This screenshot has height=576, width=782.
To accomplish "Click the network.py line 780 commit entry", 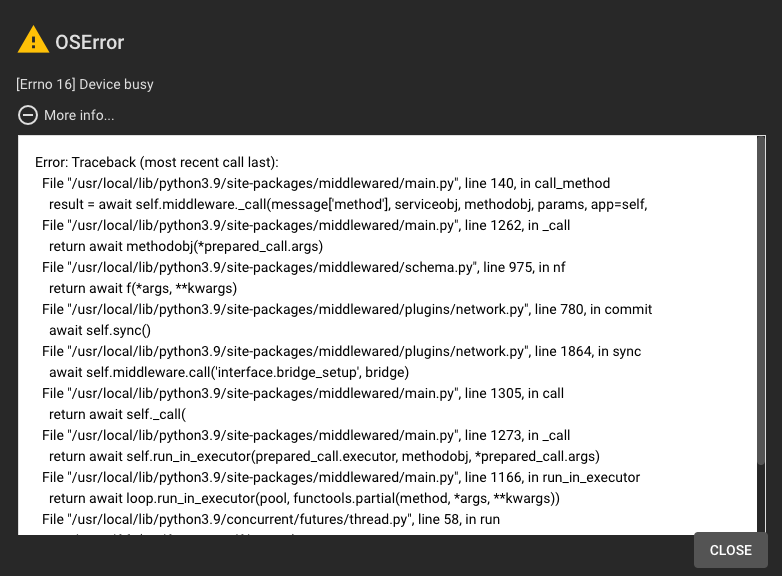I will 347,310.
